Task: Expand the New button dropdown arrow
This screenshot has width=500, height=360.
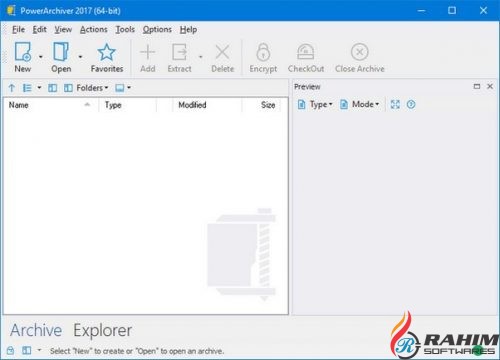Action: tap(40, 57)
